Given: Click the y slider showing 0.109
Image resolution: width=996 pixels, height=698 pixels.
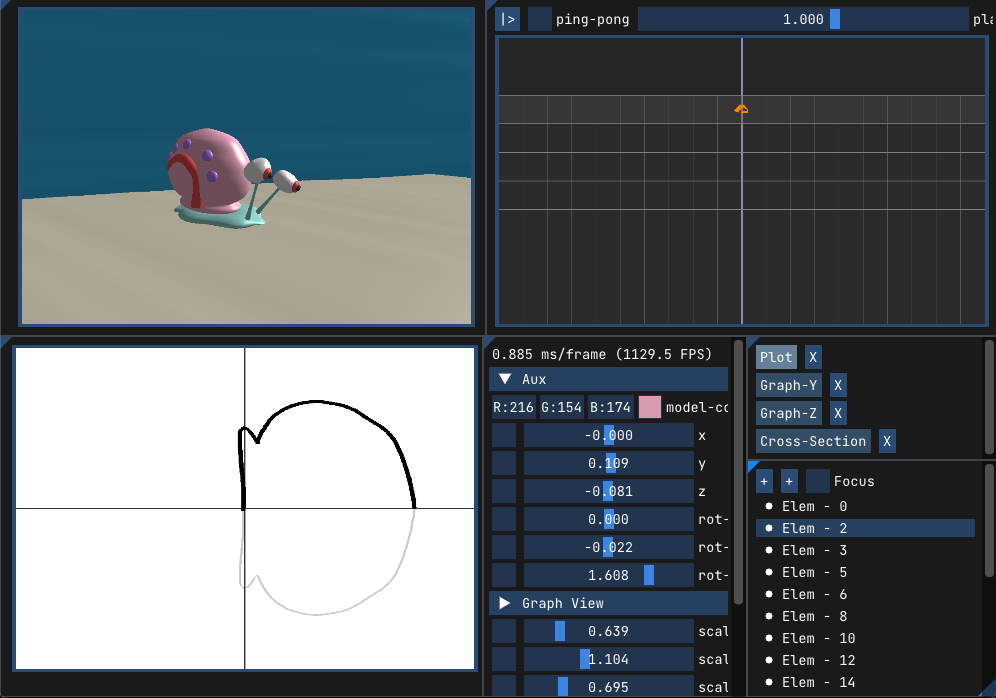Looking at the screenshot, I should coord(609,463).
